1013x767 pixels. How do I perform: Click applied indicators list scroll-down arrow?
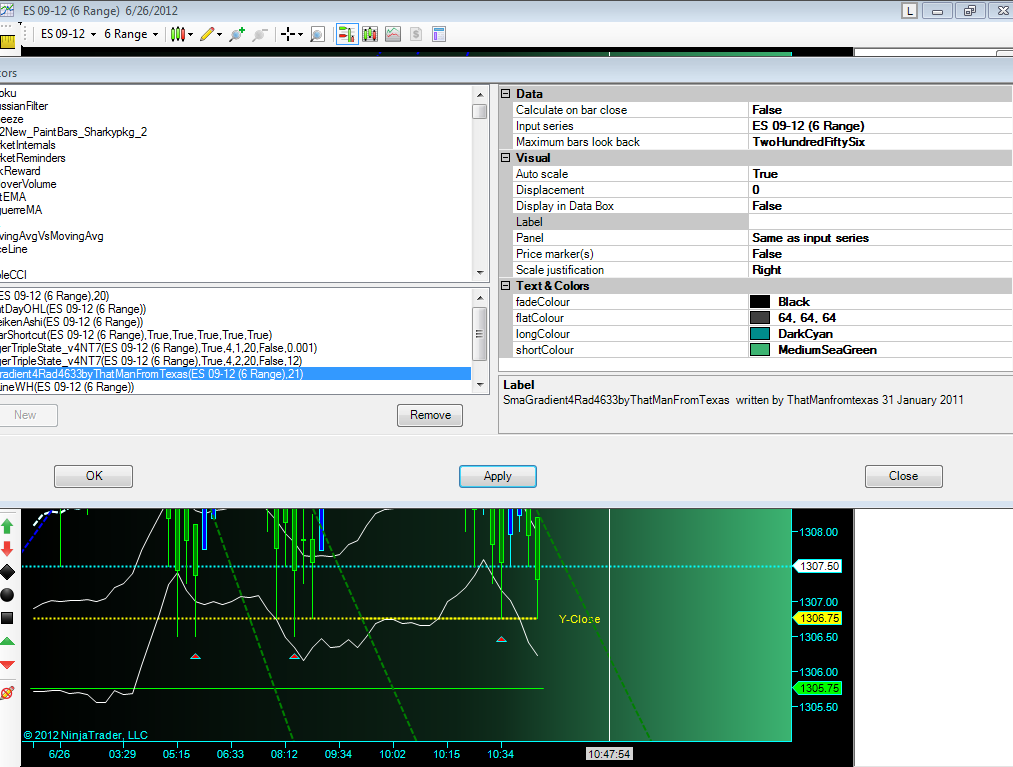coord(479,385)
